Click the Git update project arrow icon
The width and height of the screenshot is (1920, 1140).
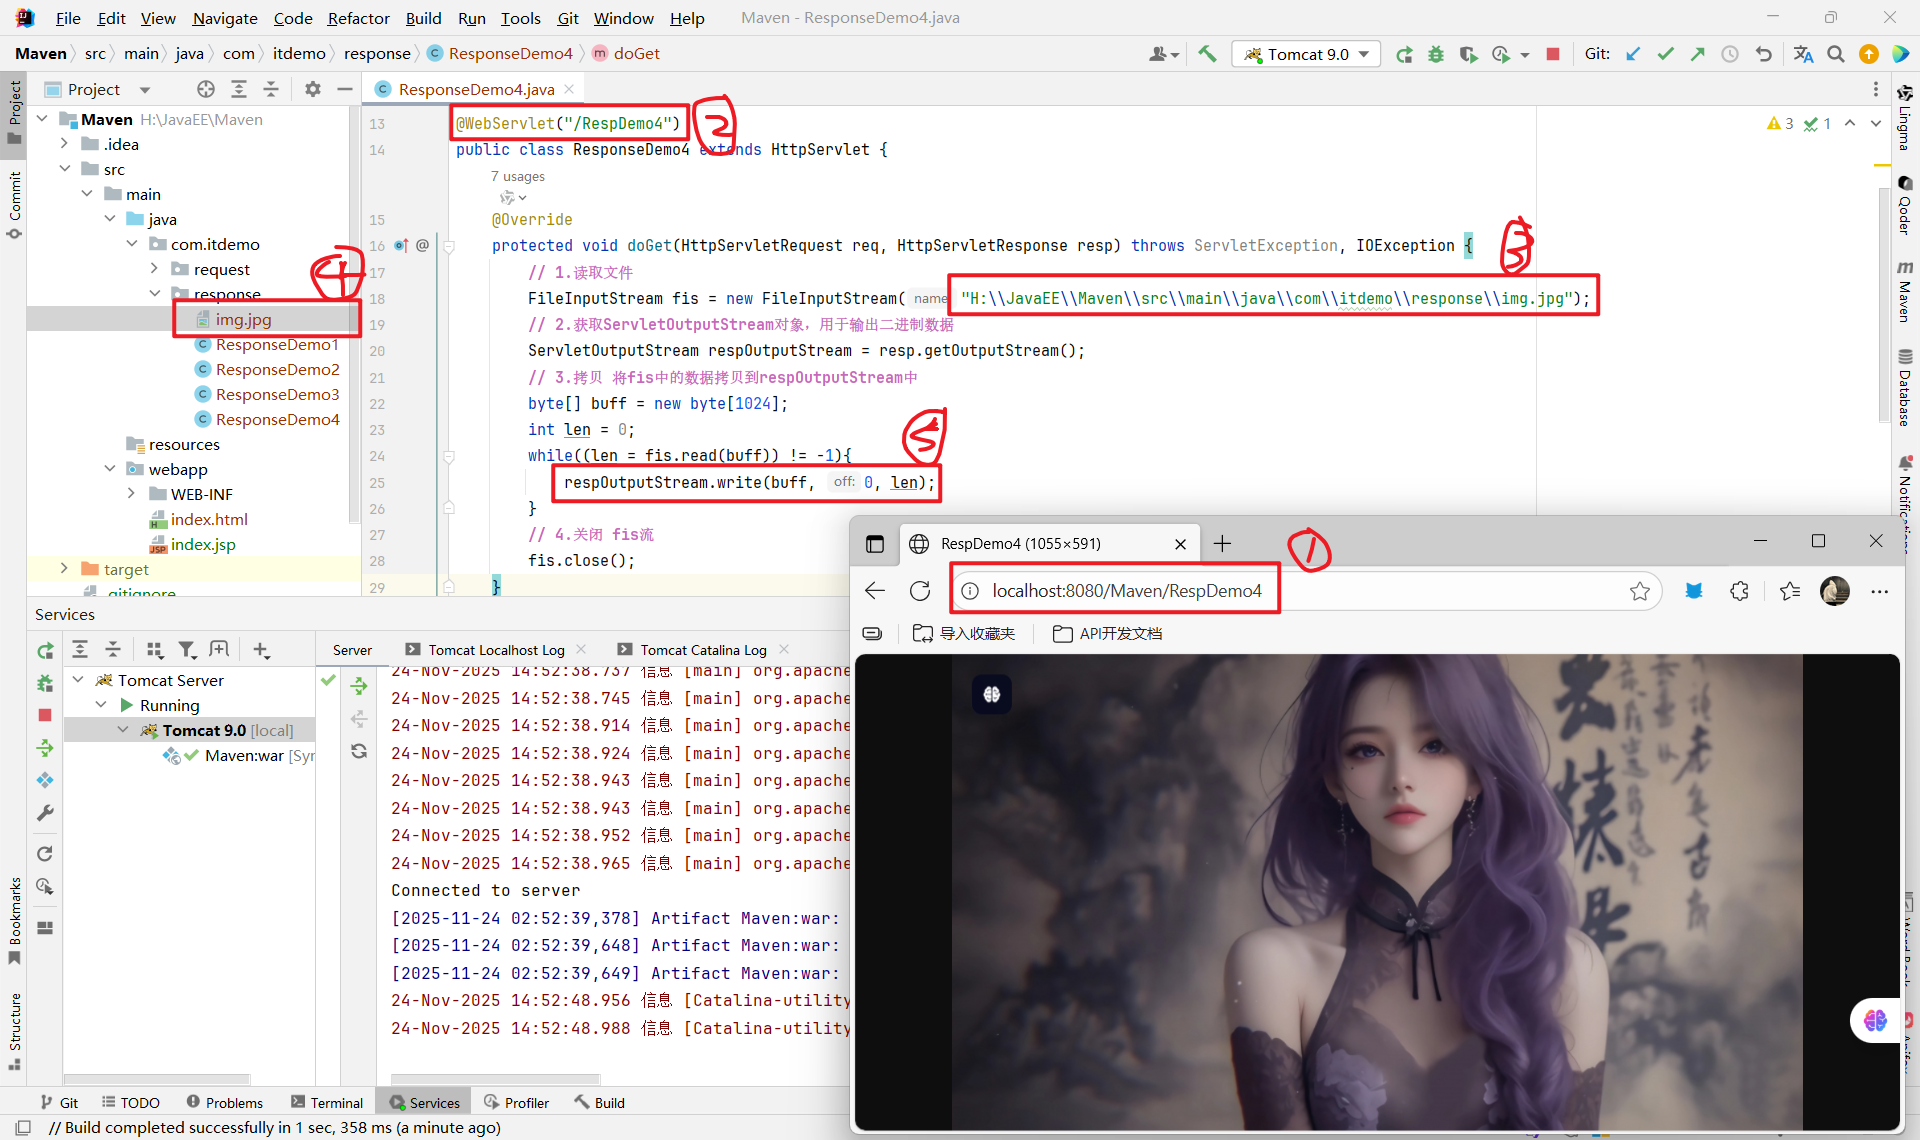(x=1633, y=54)
